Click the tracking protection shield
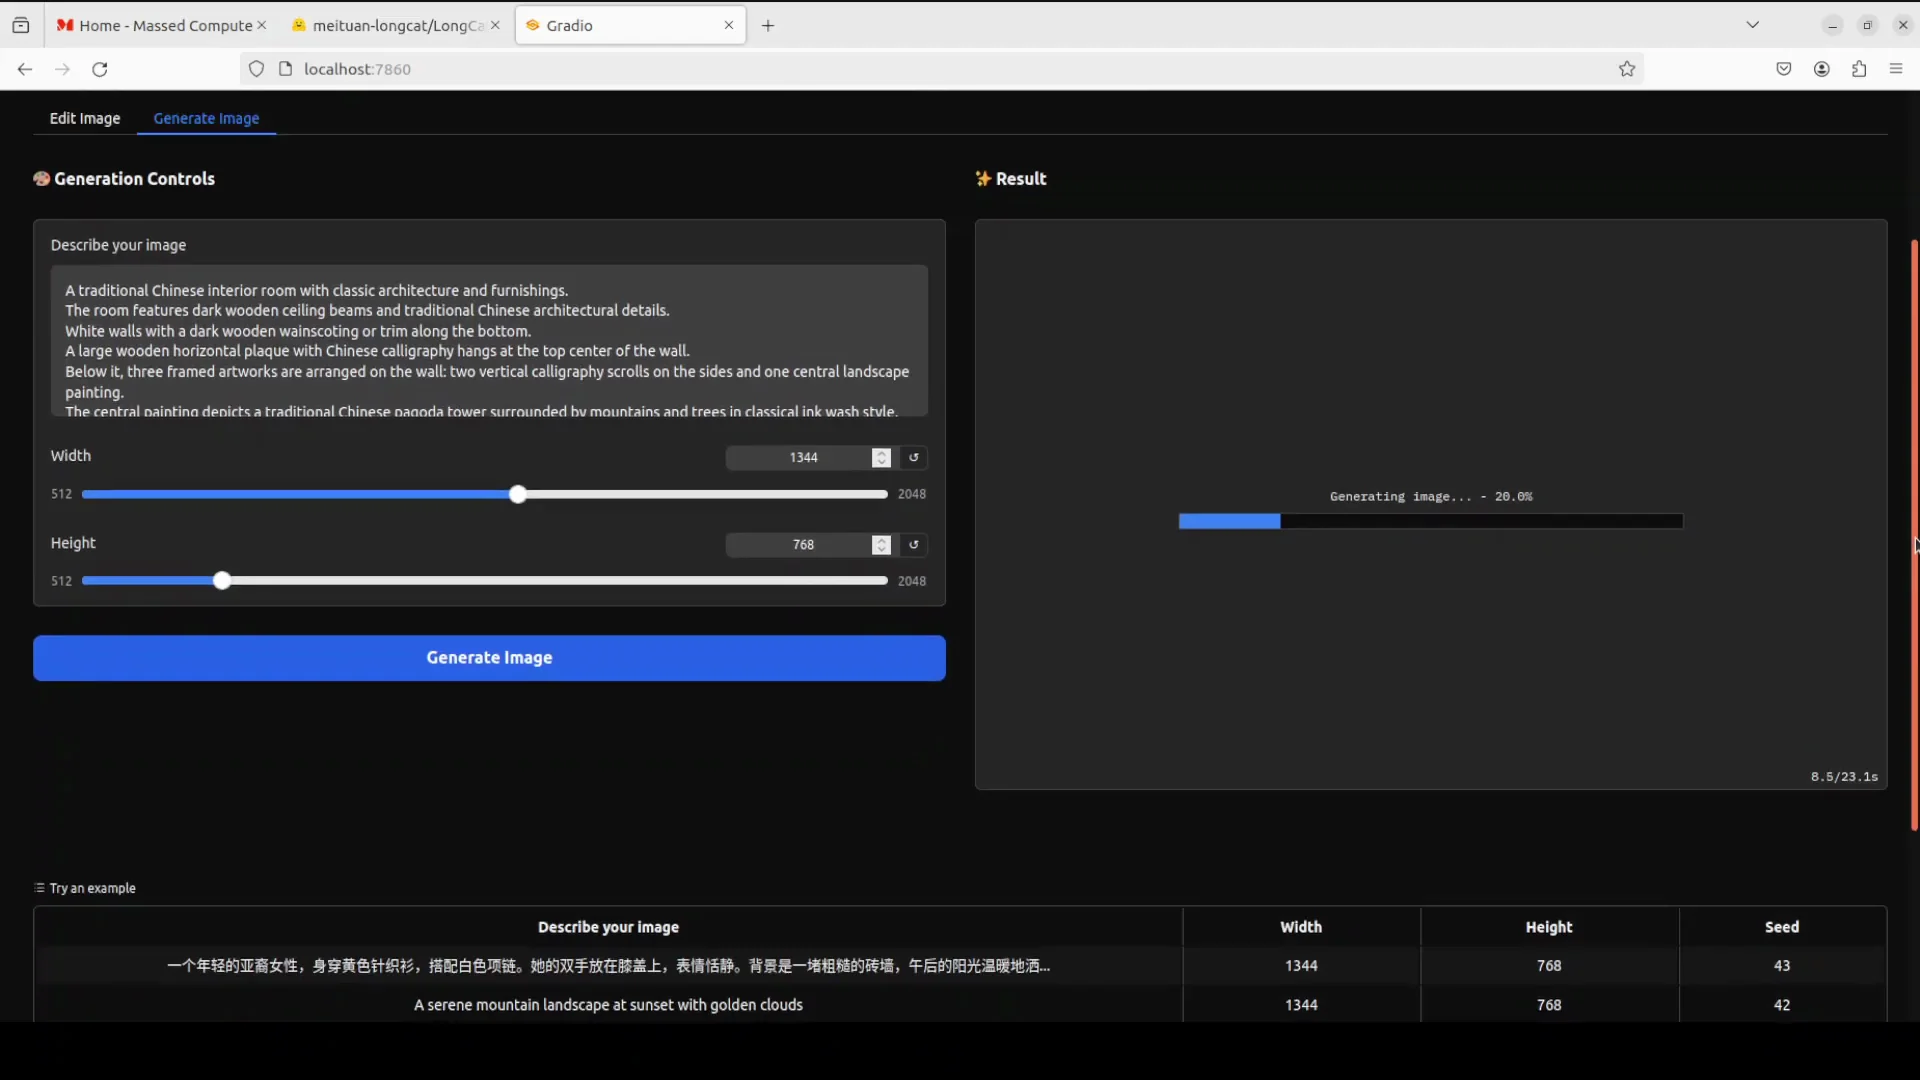 (256, 69)
